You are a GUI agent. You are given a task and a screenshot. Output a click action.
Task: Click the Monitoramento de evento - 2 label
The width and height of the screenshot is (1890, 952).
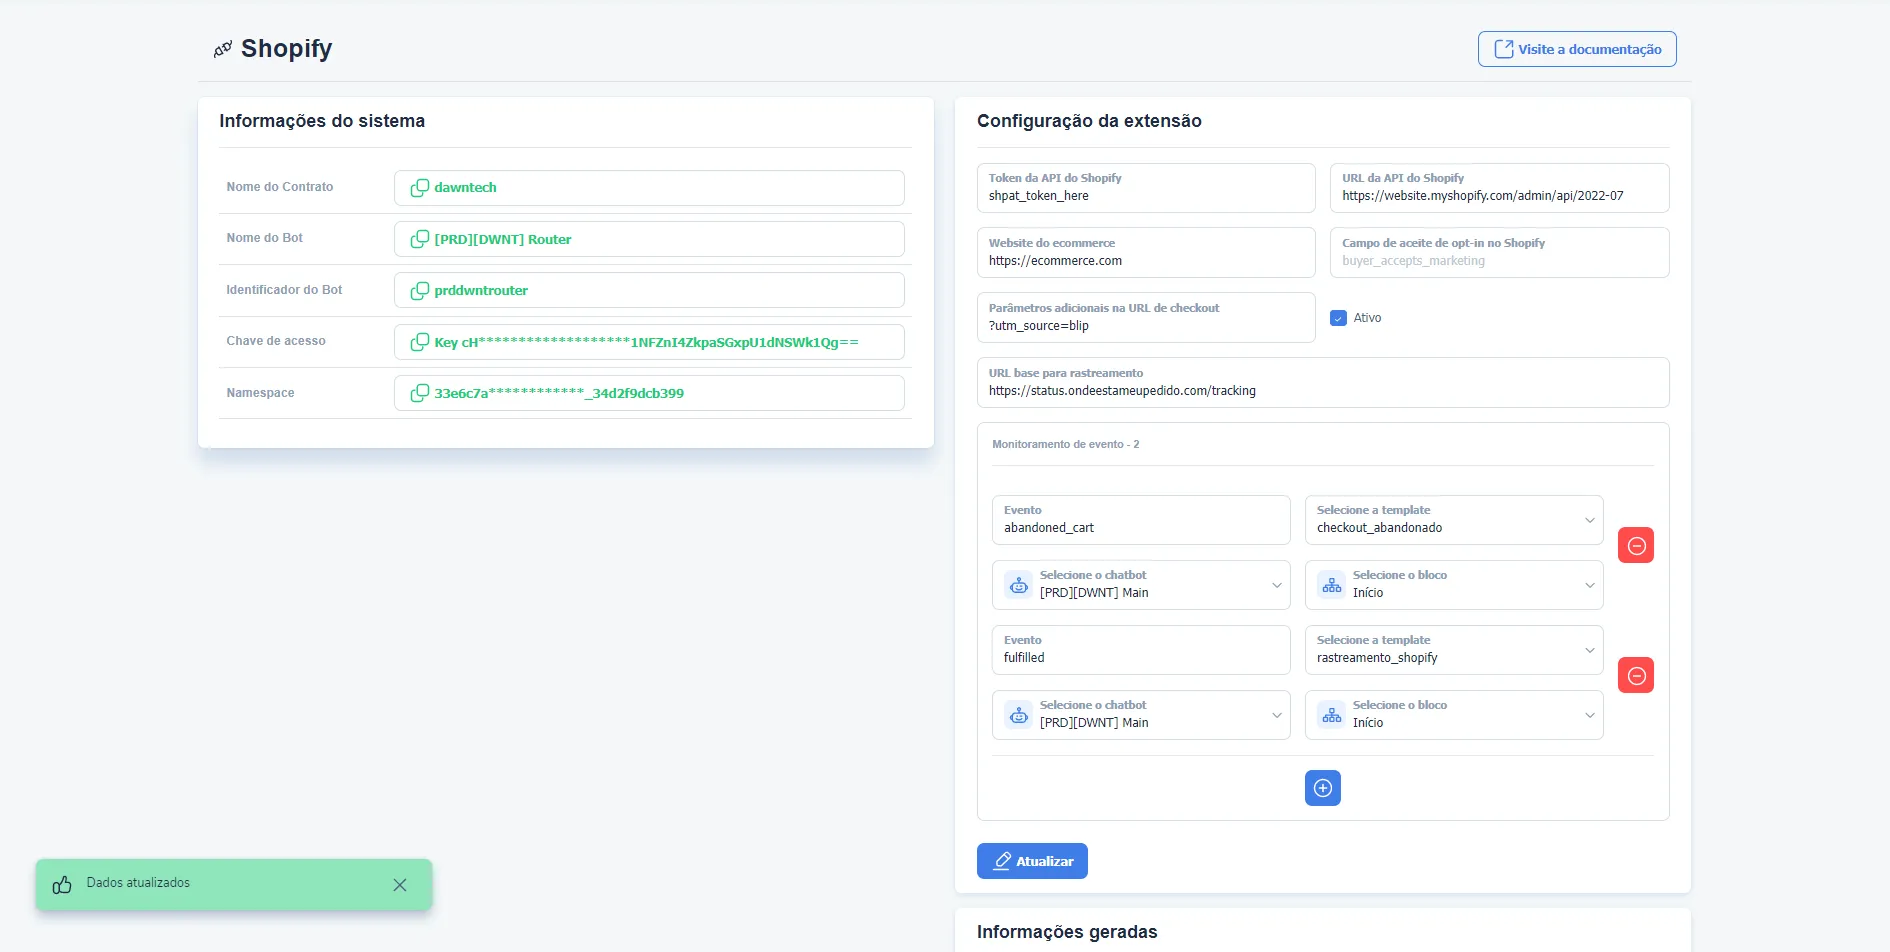click(x=1065, y=444)
